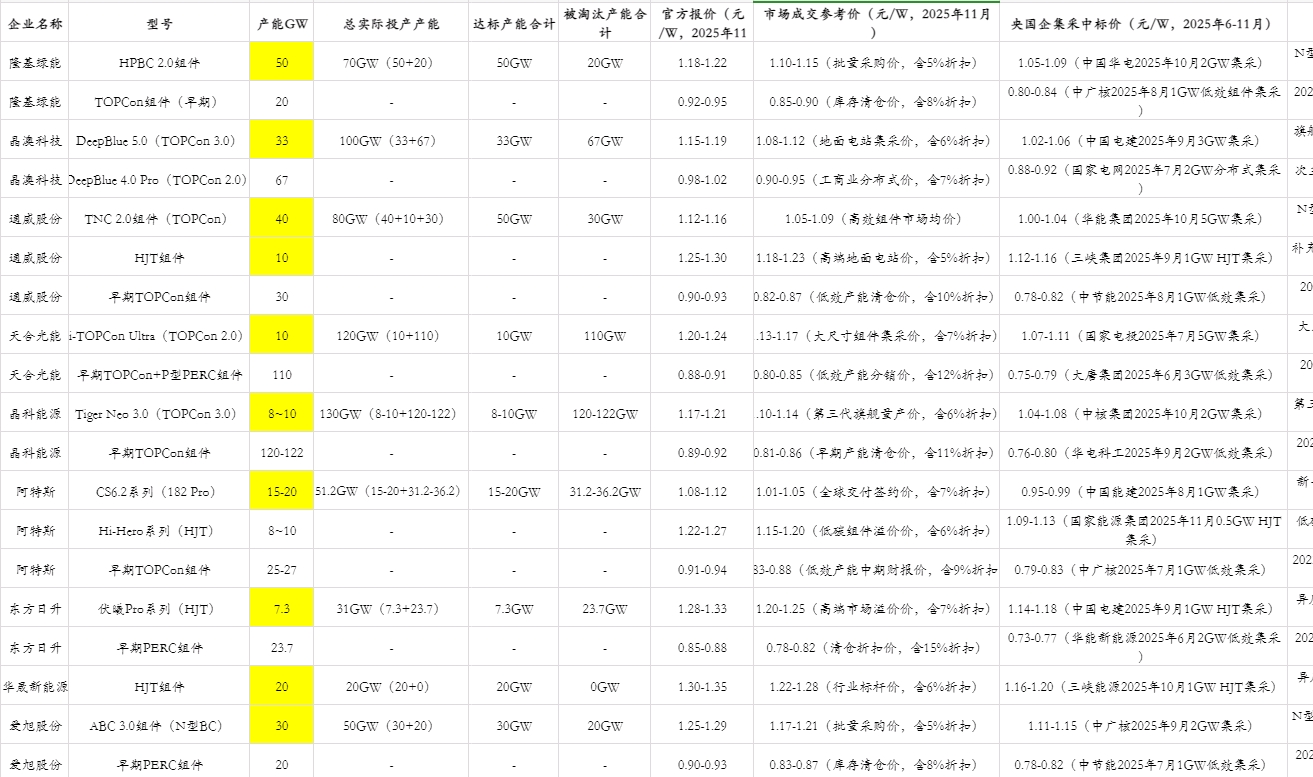Click the official price 1.18-1.22 cell

[x=702, y=62]
